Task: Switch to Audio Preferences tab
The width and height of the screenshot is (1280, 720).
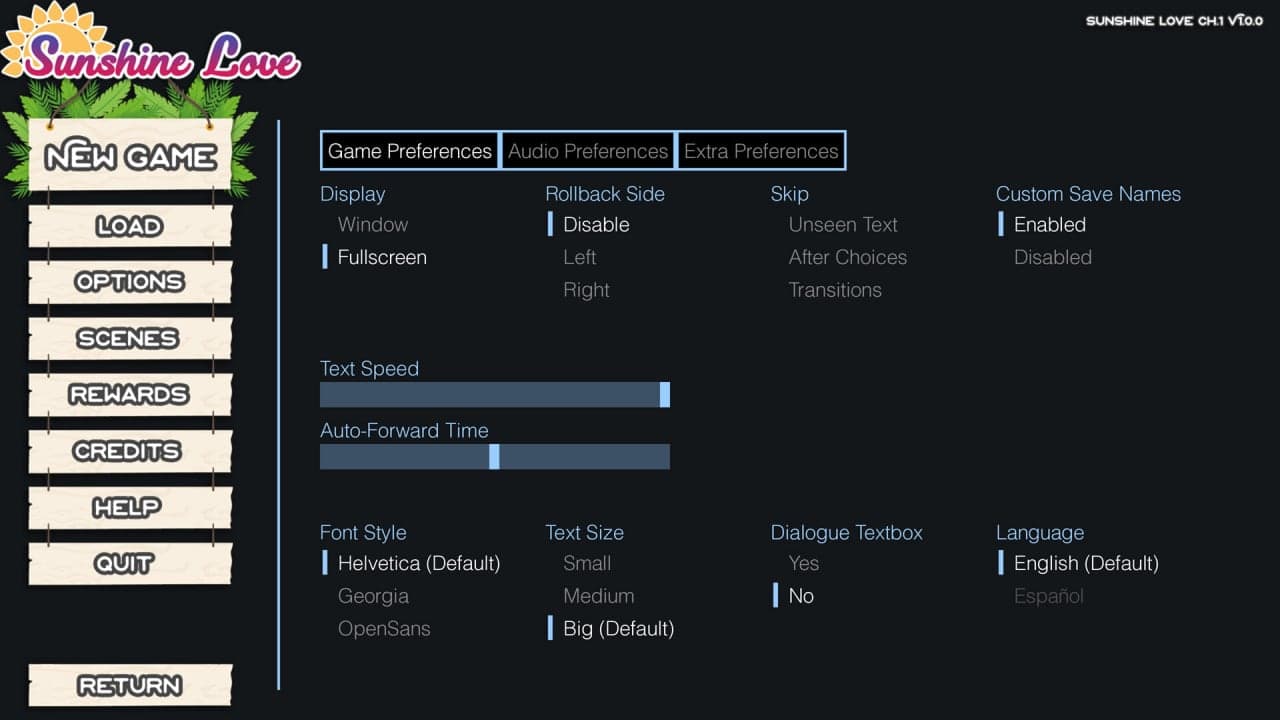Action: [x=587, y=151]
